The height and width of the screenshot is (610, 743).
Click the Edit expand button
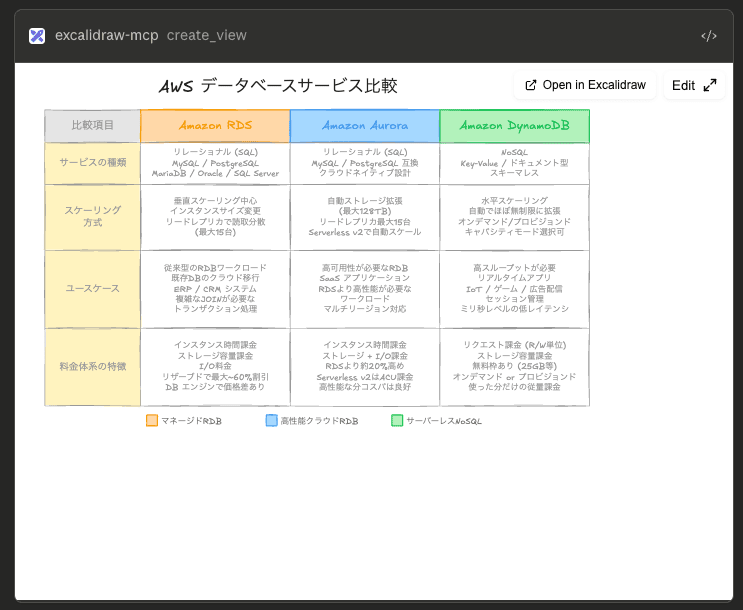[x=694, y=85]
